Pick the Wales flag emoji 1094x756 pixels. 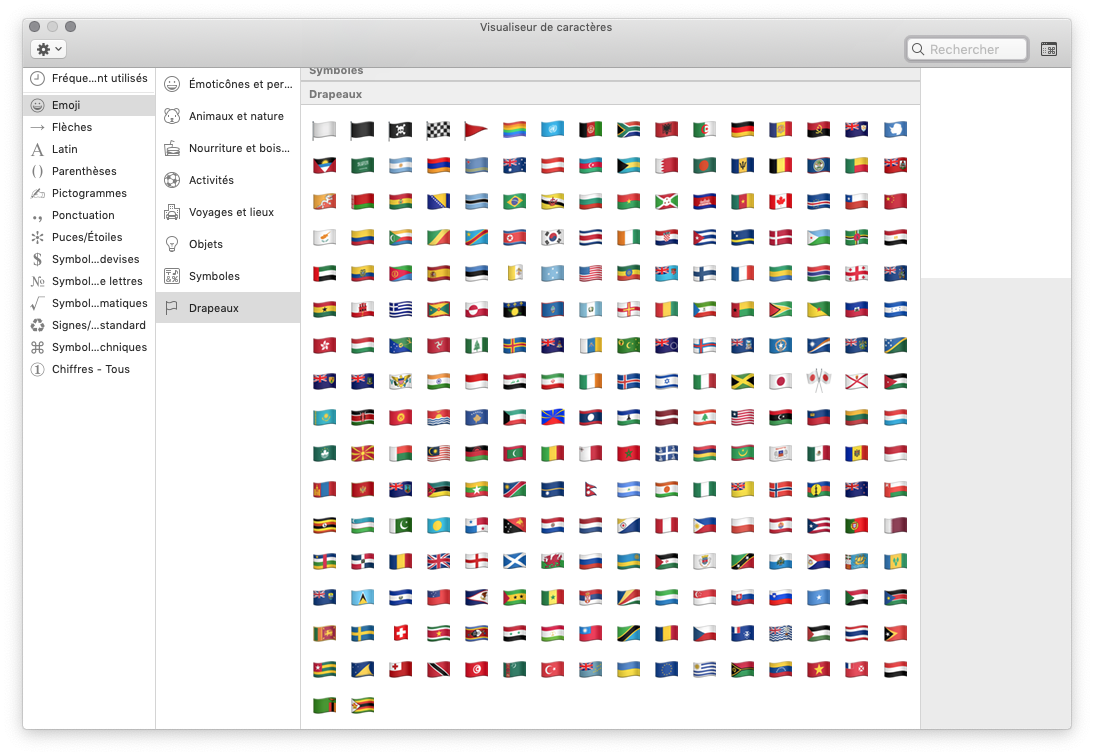[552, 561]
